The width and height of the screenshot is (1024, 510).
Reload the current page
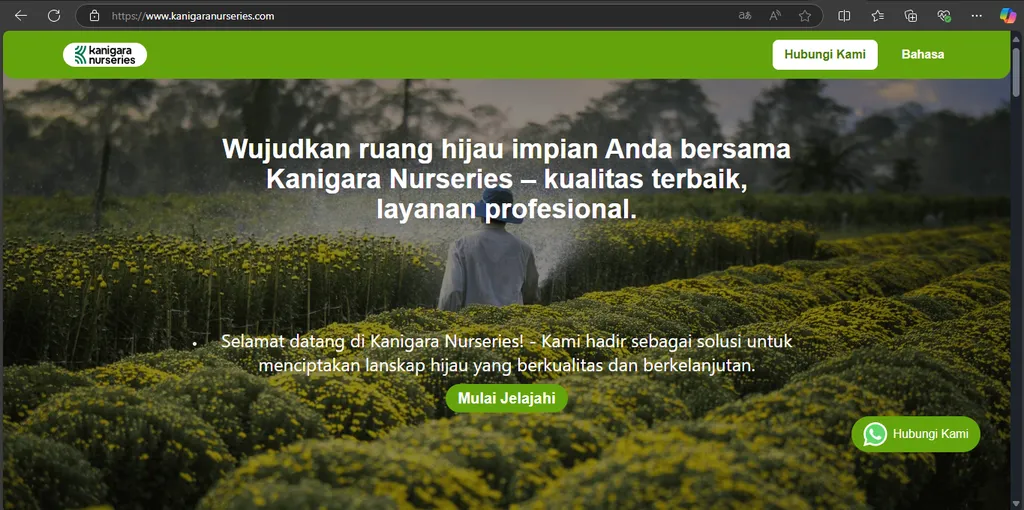pos(54,16)
